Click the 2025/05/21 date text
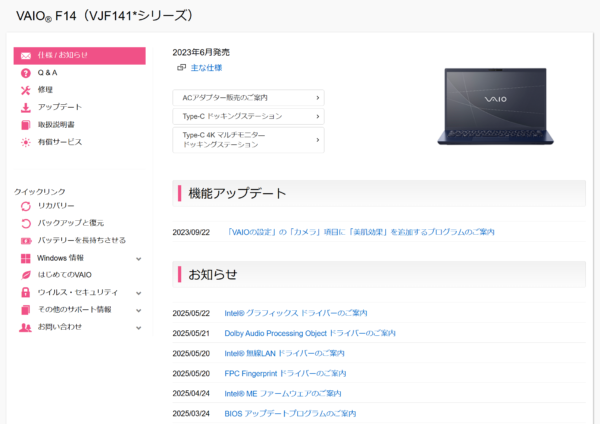The height and width of the screenshot is (424, 600). 191,333
